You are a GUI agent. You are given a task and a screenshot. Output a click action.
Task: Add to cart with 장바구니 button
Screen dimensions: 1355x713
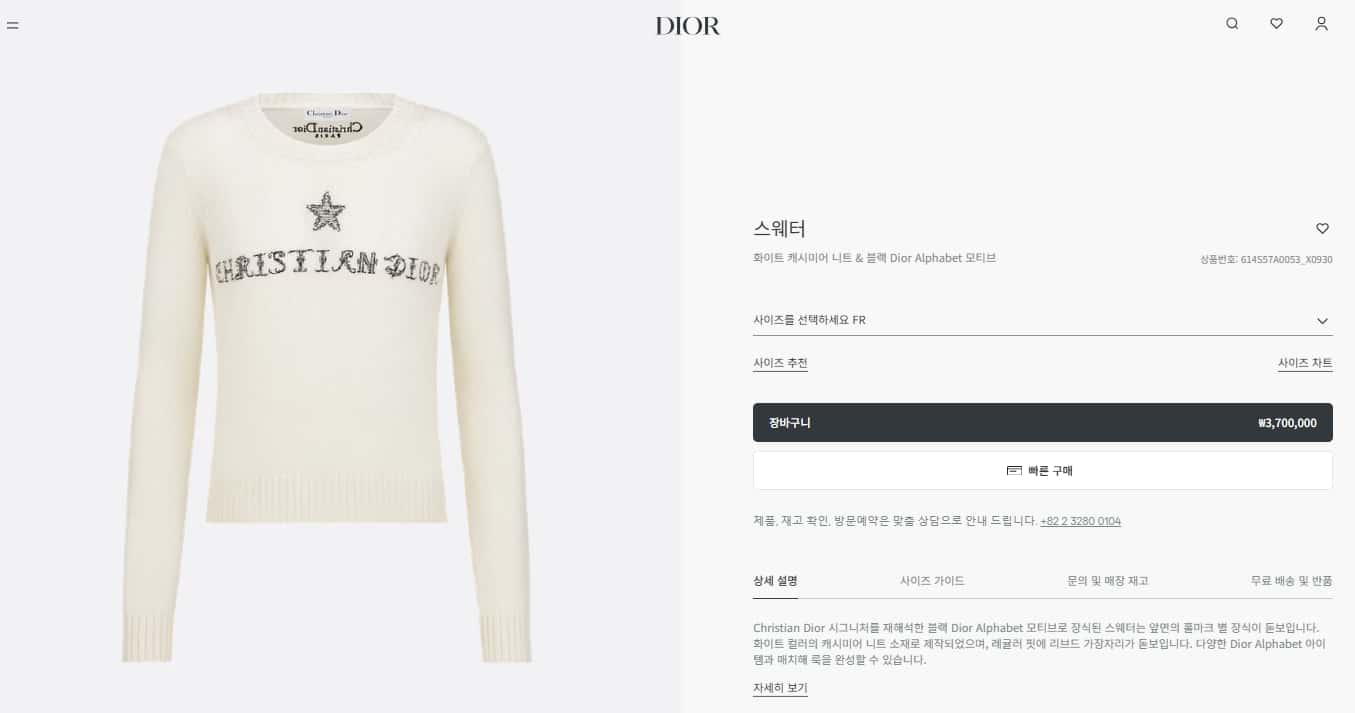click(x=1042, y=422)
